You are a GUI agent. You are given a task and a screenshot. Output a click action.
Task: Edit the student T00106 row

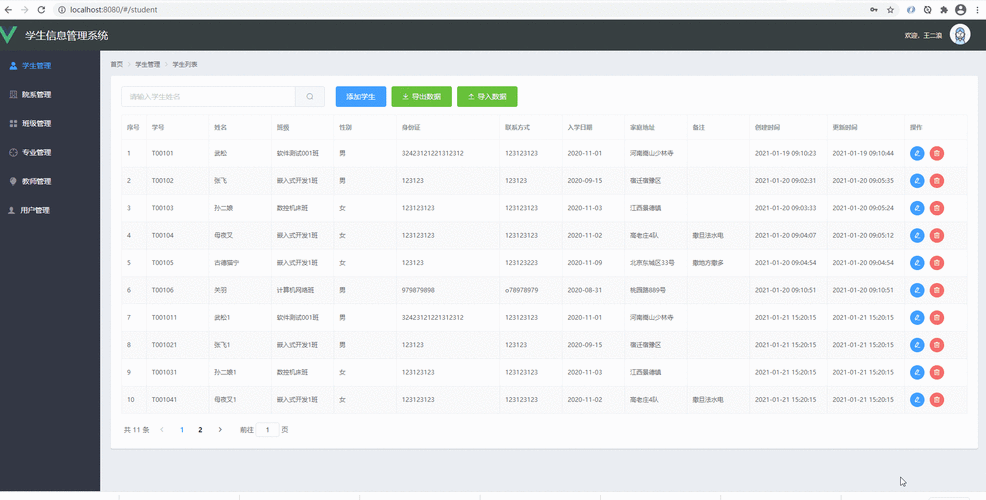(x=917, y=290)
